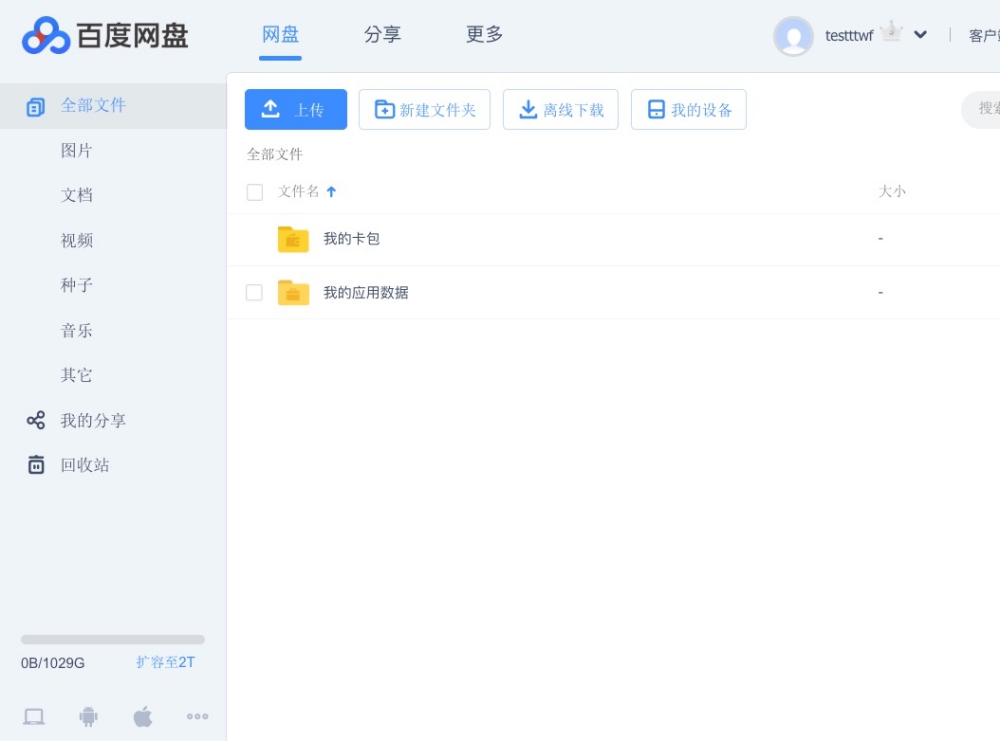Click the 上传 upload button

click(296, 110)
